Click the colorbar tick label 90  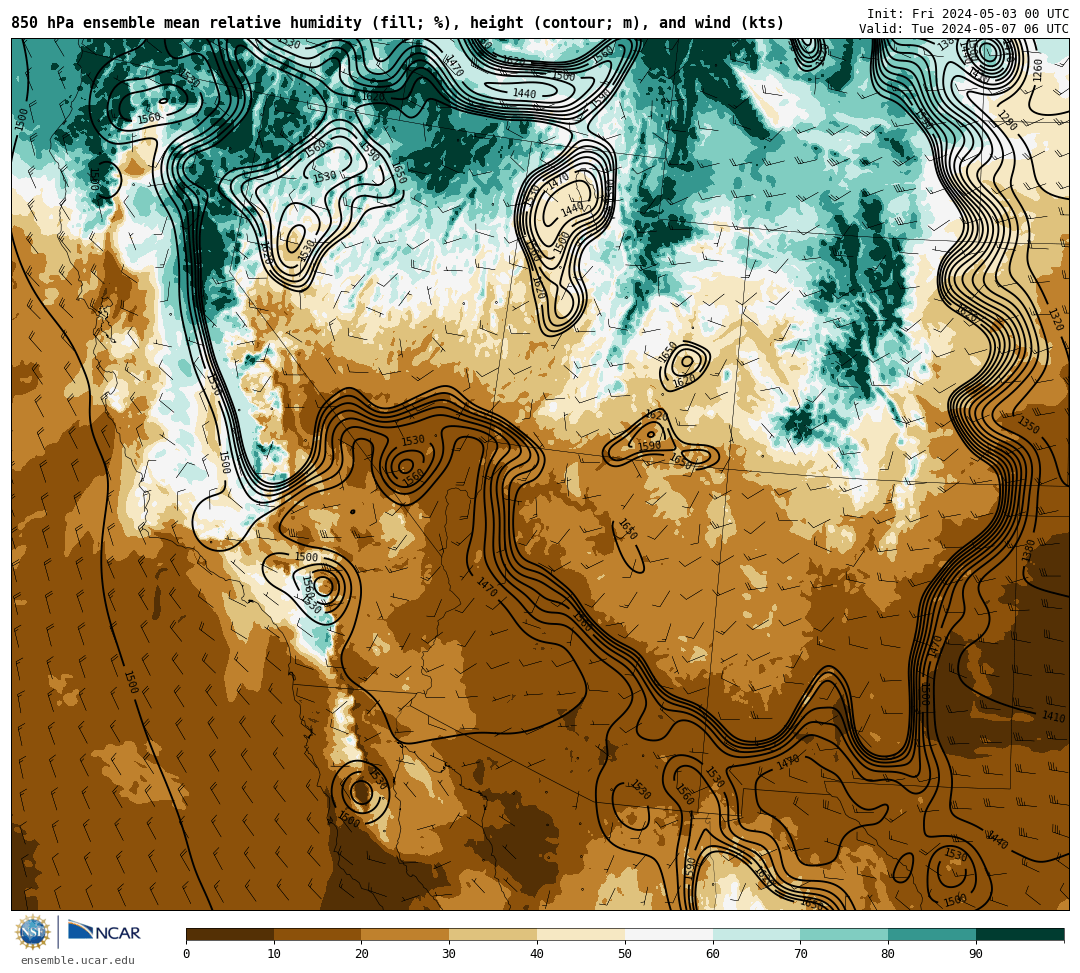point(976,954)
